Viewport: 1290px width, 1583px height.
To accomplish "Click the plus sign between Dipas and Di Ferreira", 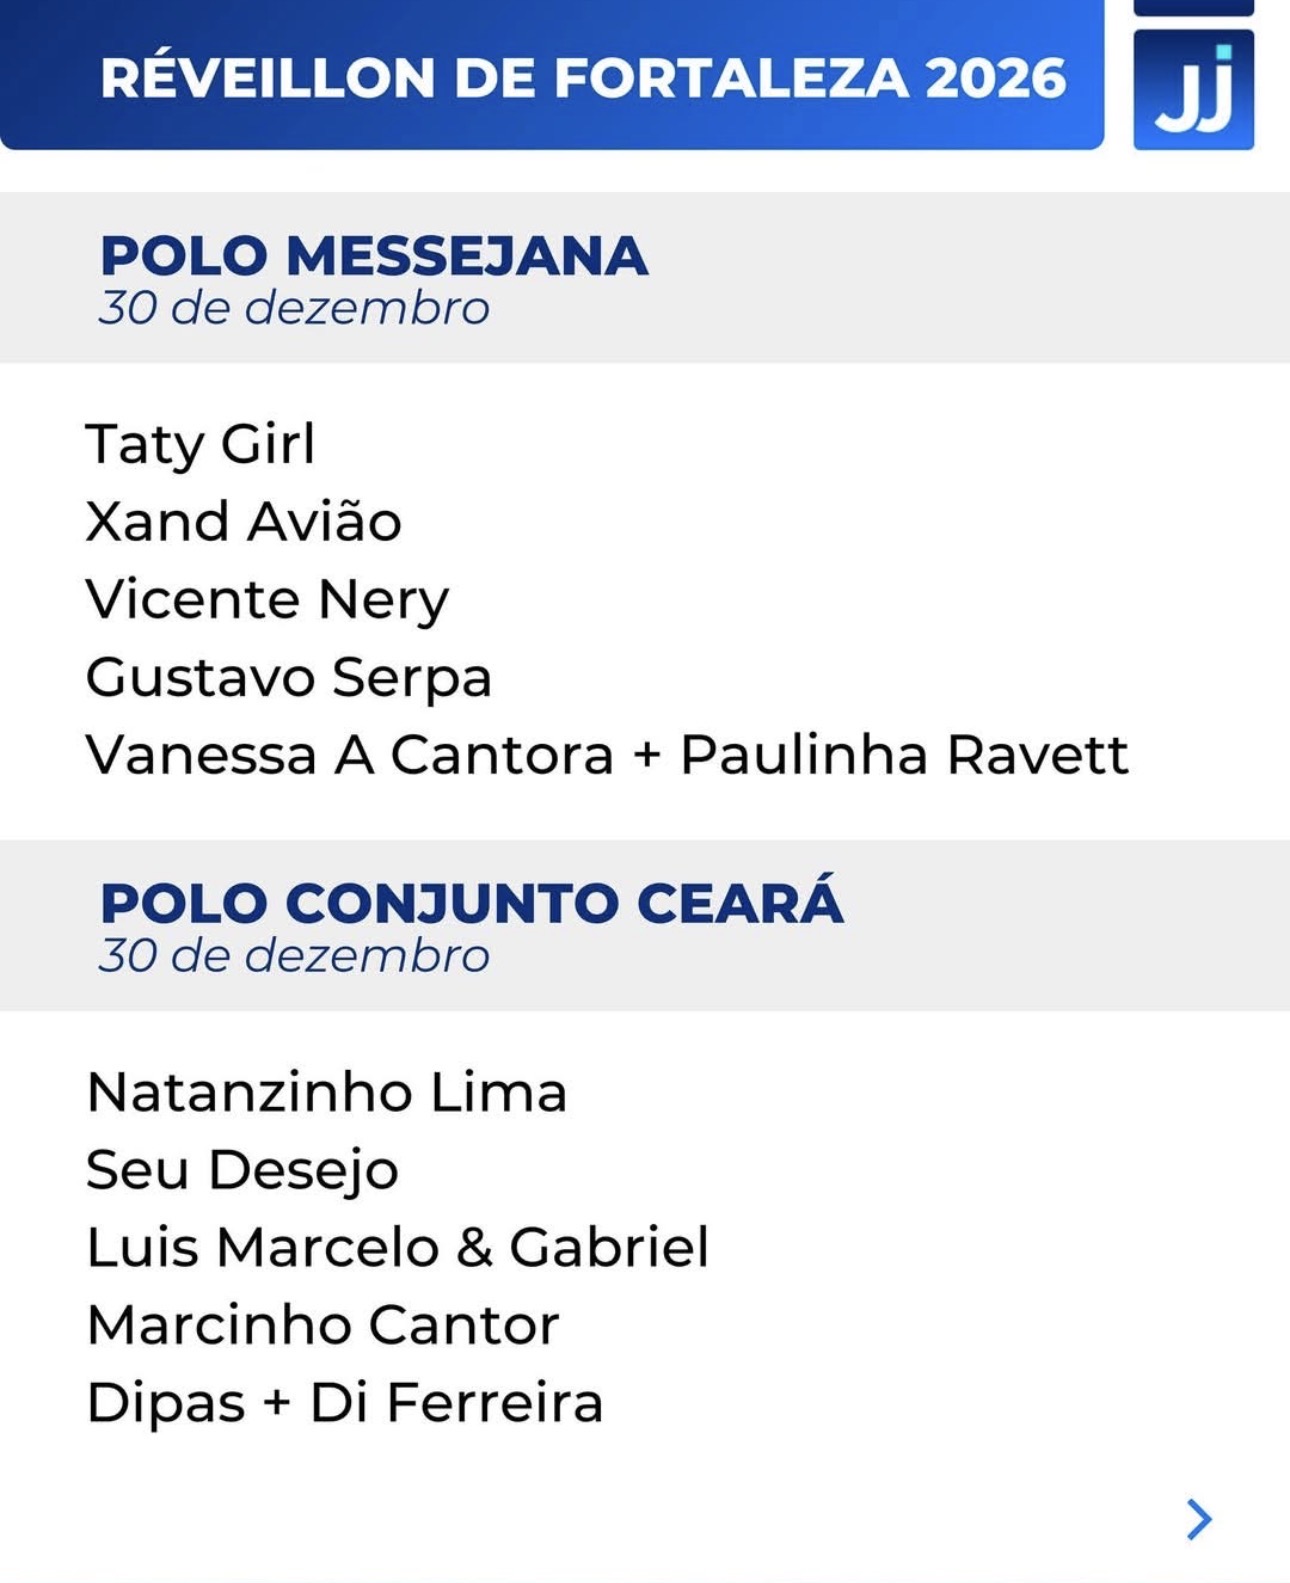I will (277, 1403).
